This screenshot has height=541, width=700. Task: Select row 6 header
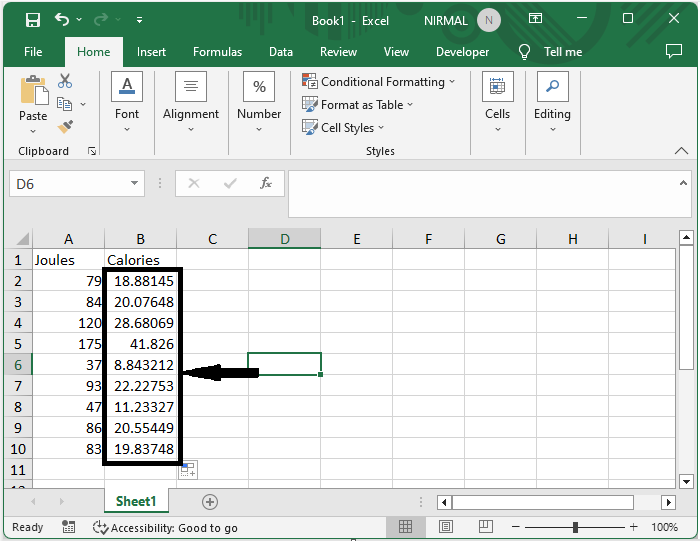(x=18, y=365)
